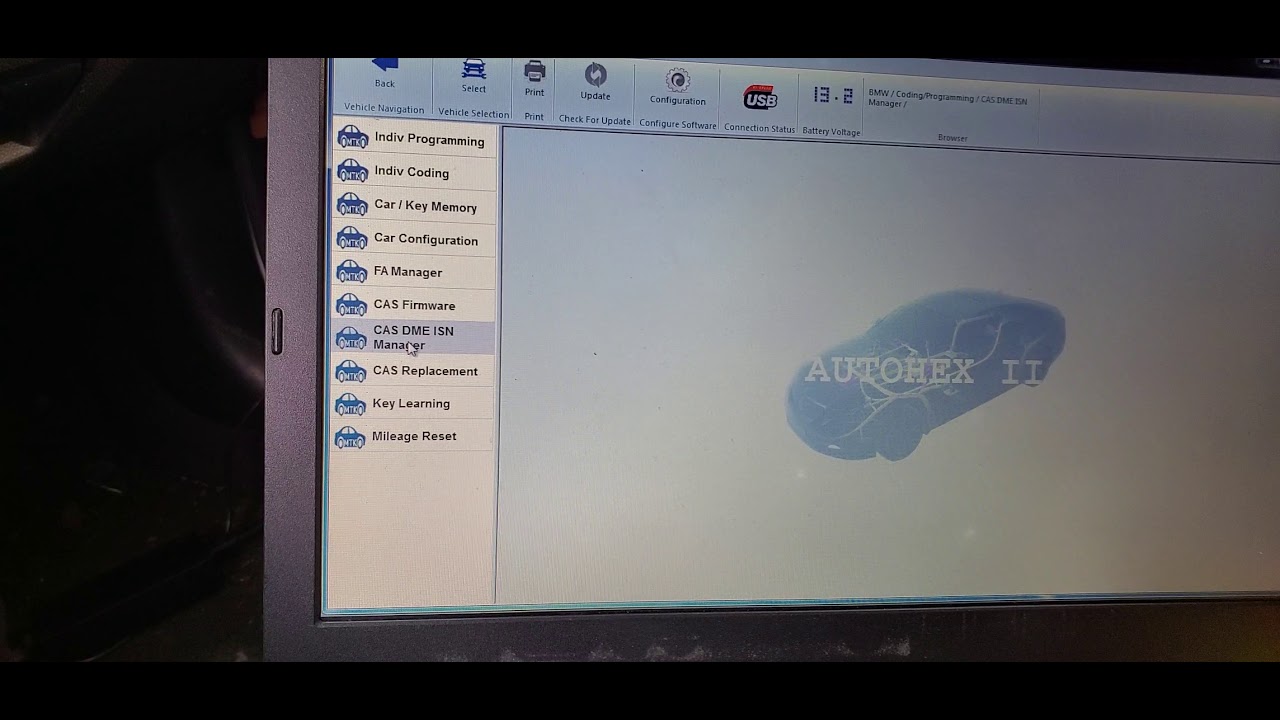Click the Select vehicle car icon

click(474, 69)
